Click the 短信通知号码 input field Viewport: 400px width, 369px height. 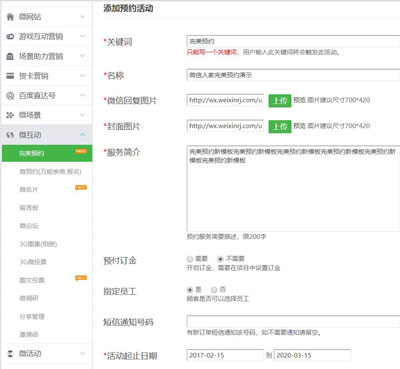[293, 321]
